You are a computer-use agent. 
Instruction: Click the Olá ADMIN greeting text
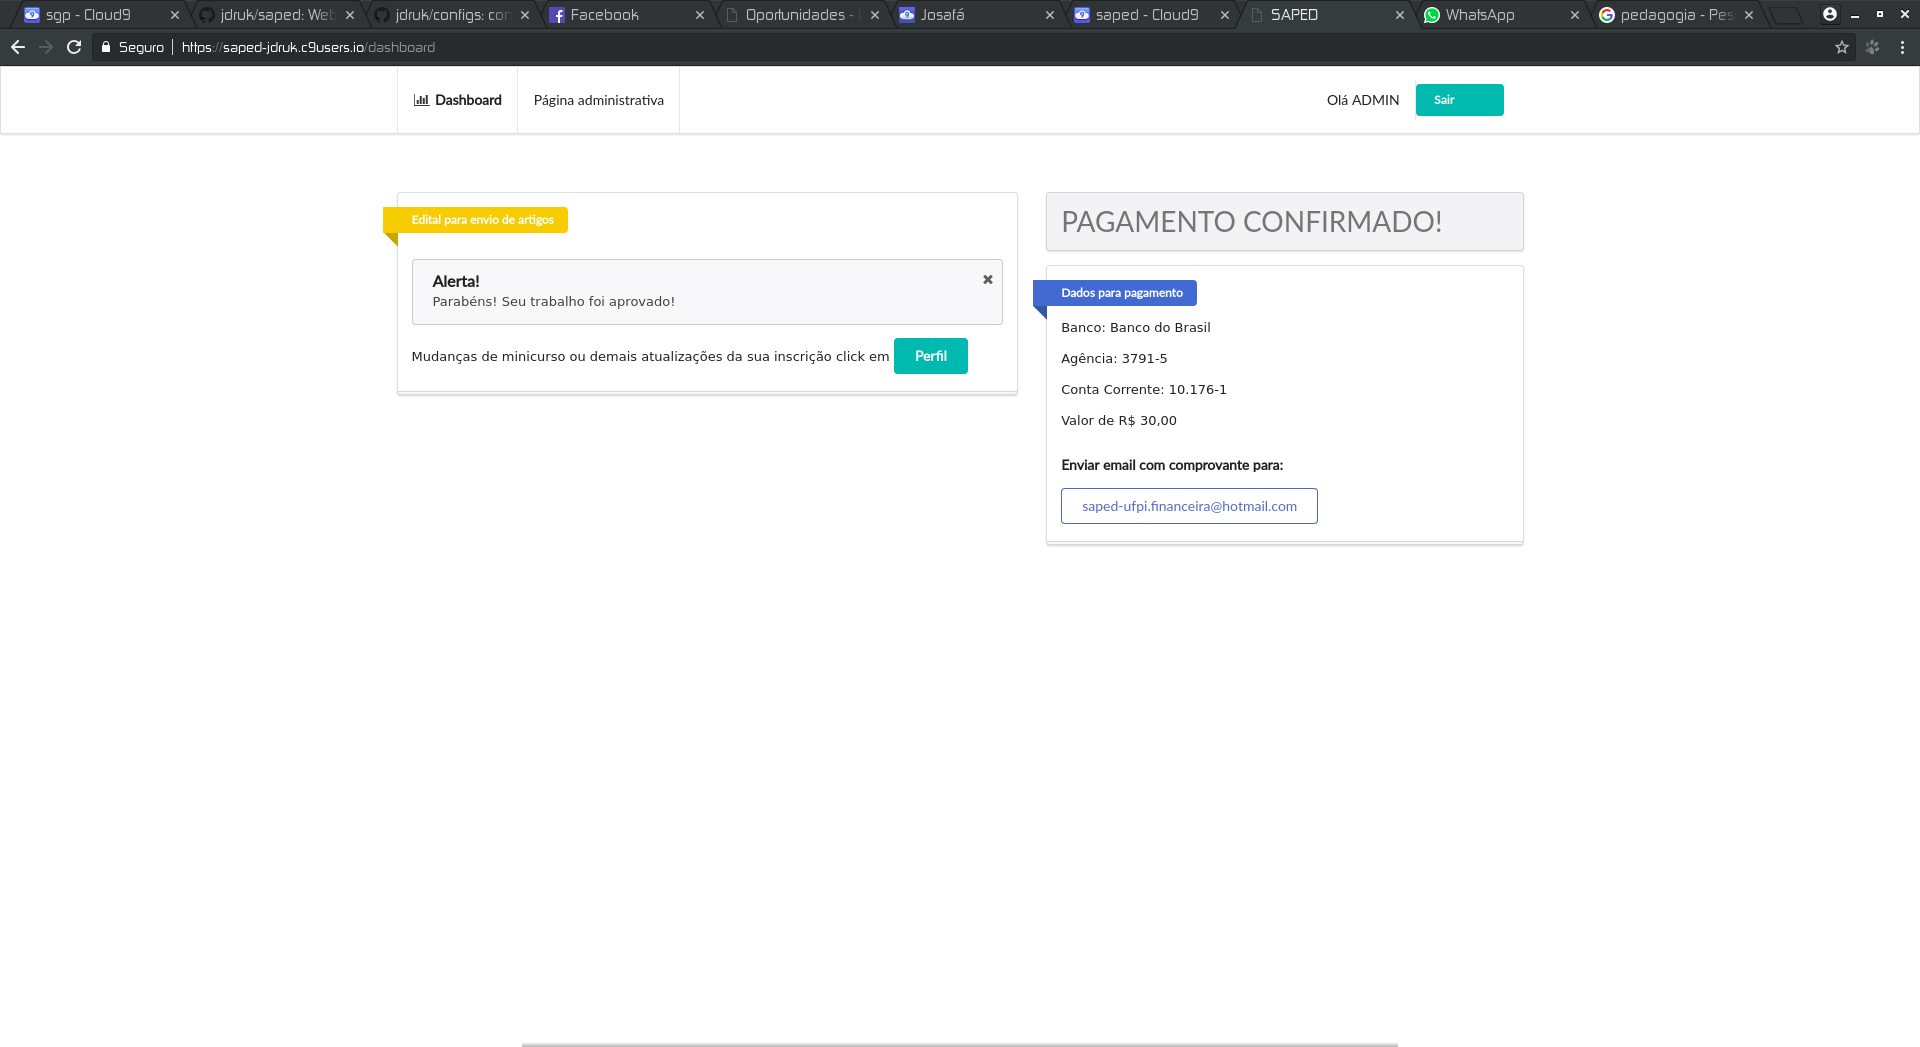[x=1363, y=100]
